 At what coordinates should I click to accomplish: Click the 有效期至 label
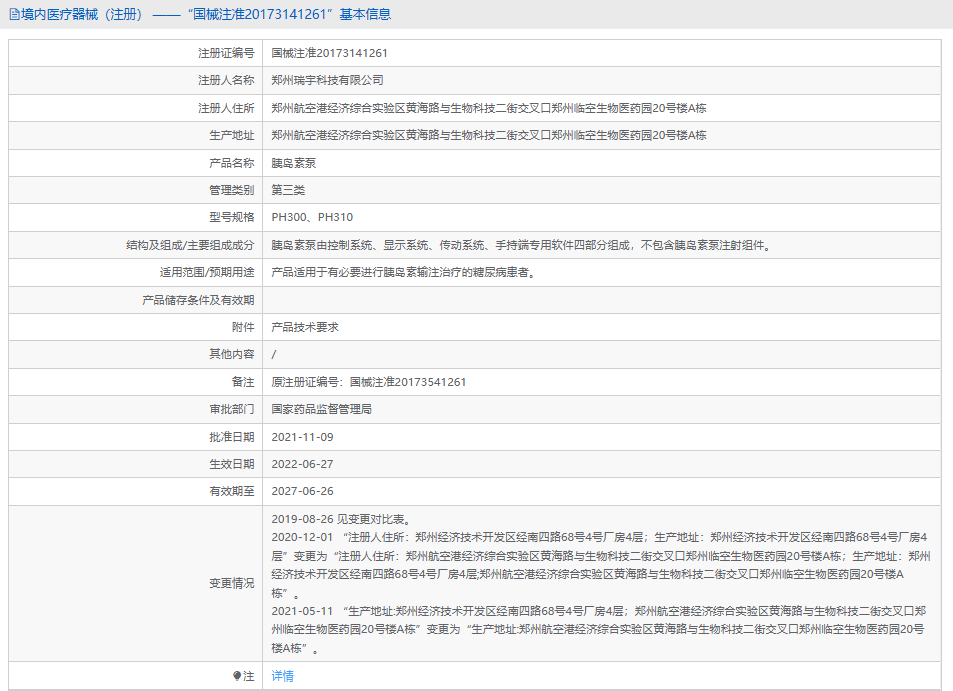232,491
